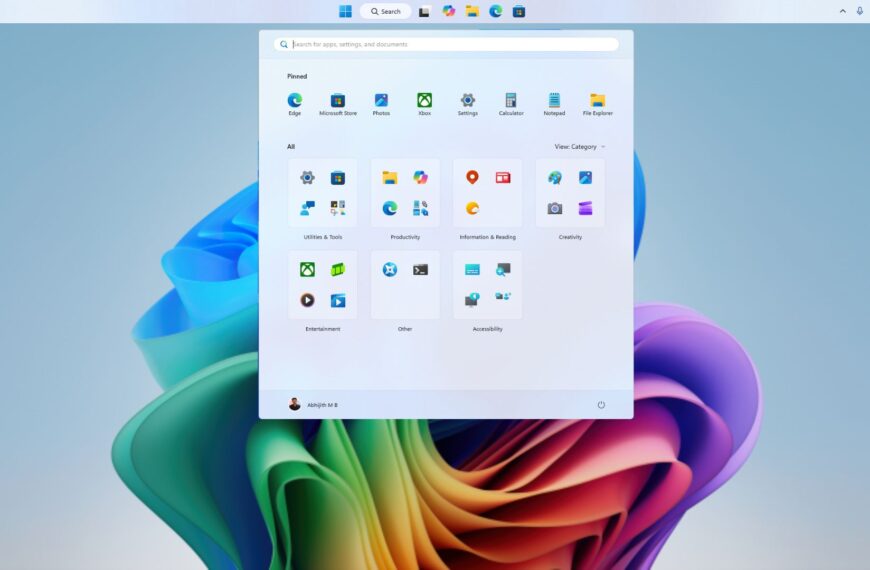Launch Terminal icon in the Other group
The image size is (870, 570).
421,270
